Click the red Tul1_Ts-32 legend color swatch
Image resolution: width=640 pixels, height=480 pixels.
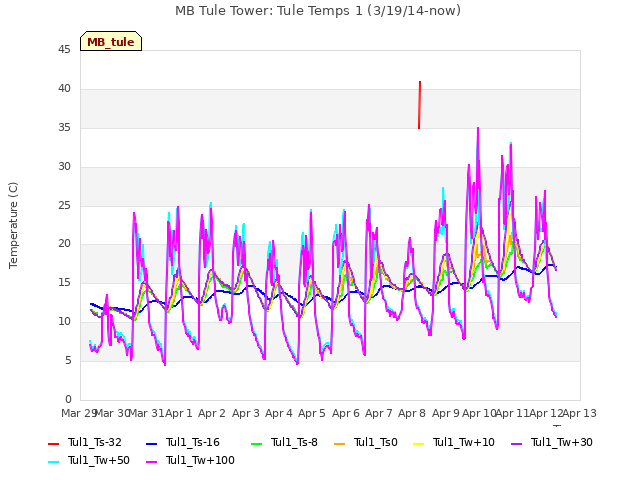[53, 443]
